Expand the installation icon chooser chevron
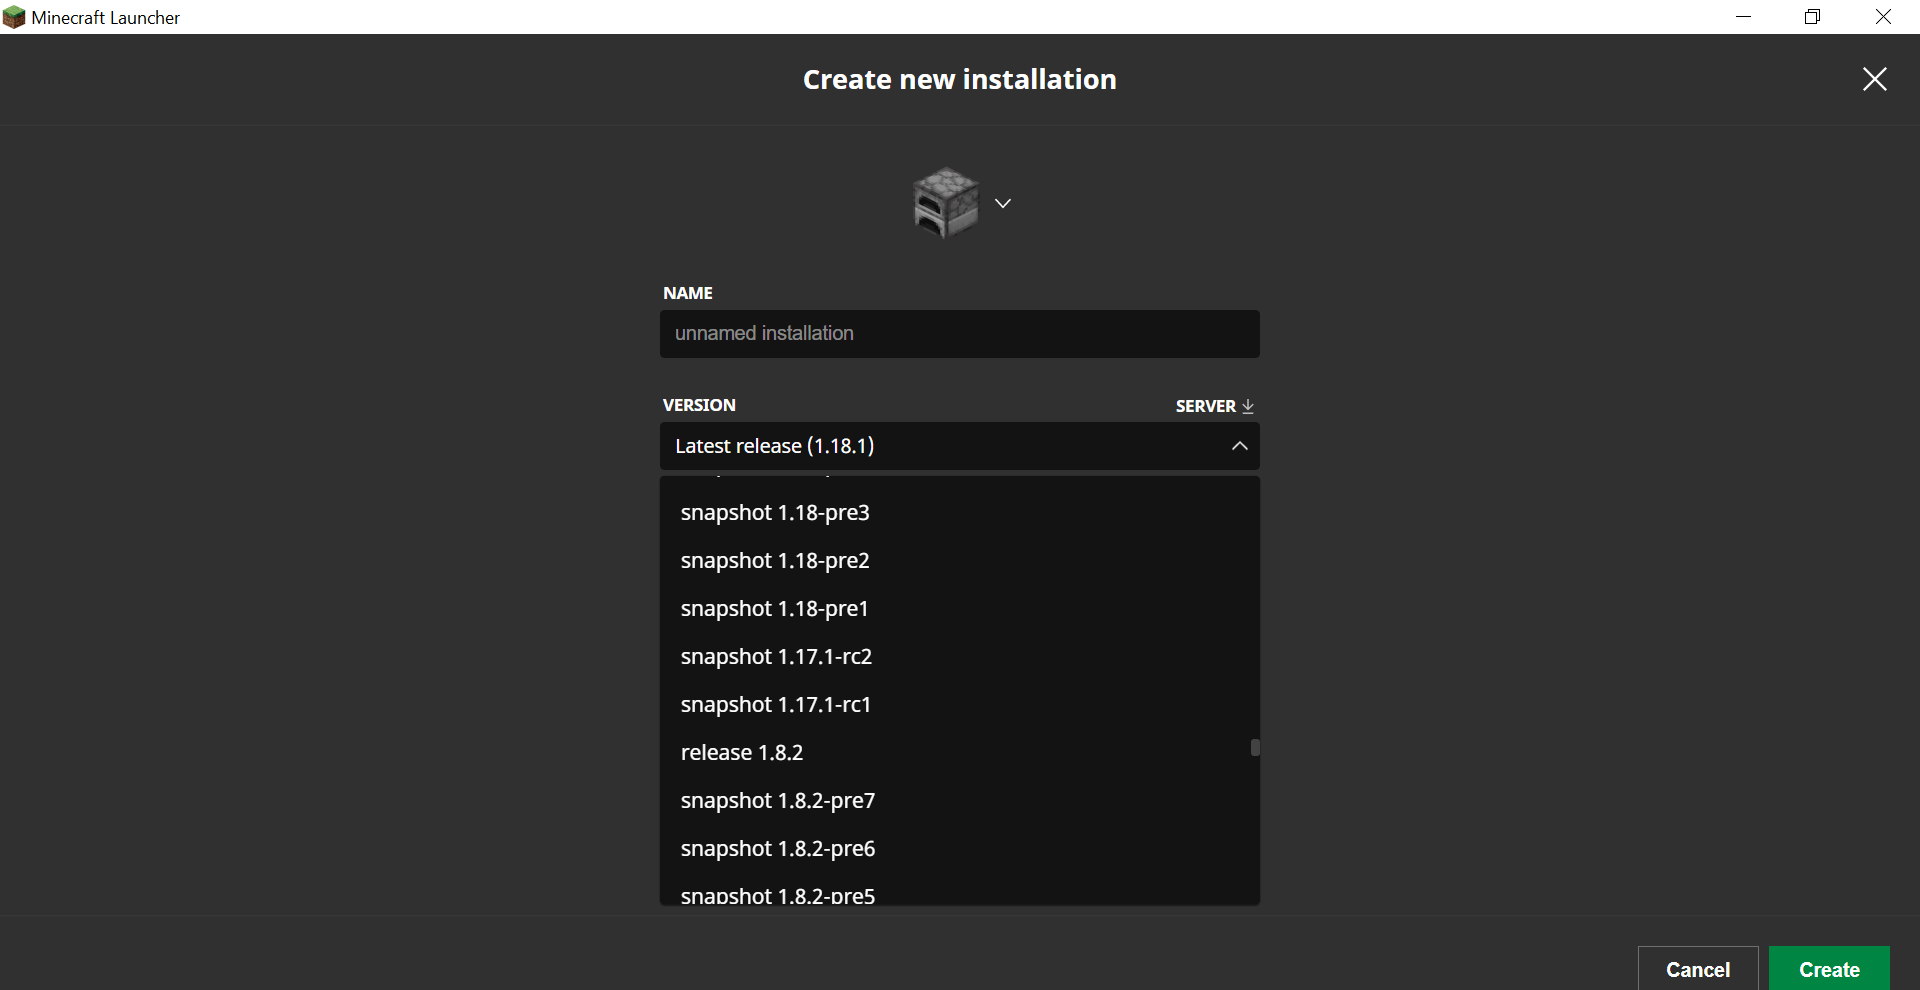1920x990 pixels. [x=1003, y=203]
